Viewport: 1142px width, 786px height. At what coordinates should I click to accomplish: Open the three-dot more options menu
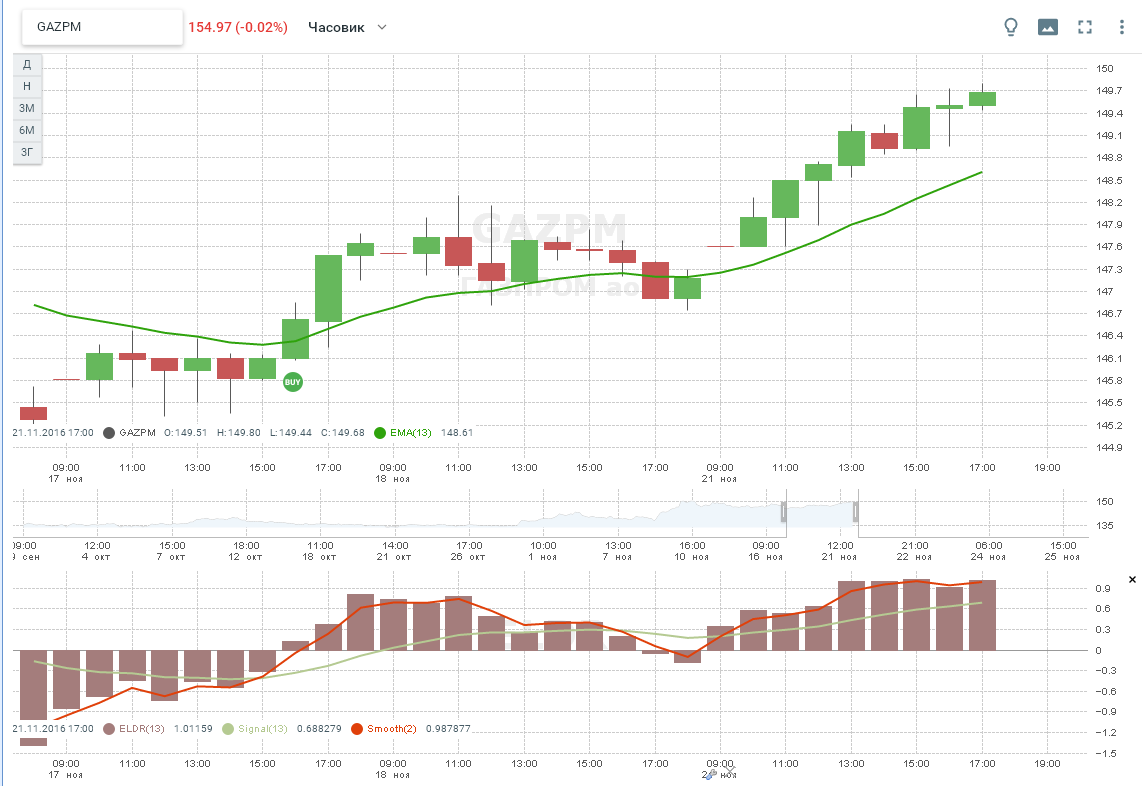coord(1121,27)
